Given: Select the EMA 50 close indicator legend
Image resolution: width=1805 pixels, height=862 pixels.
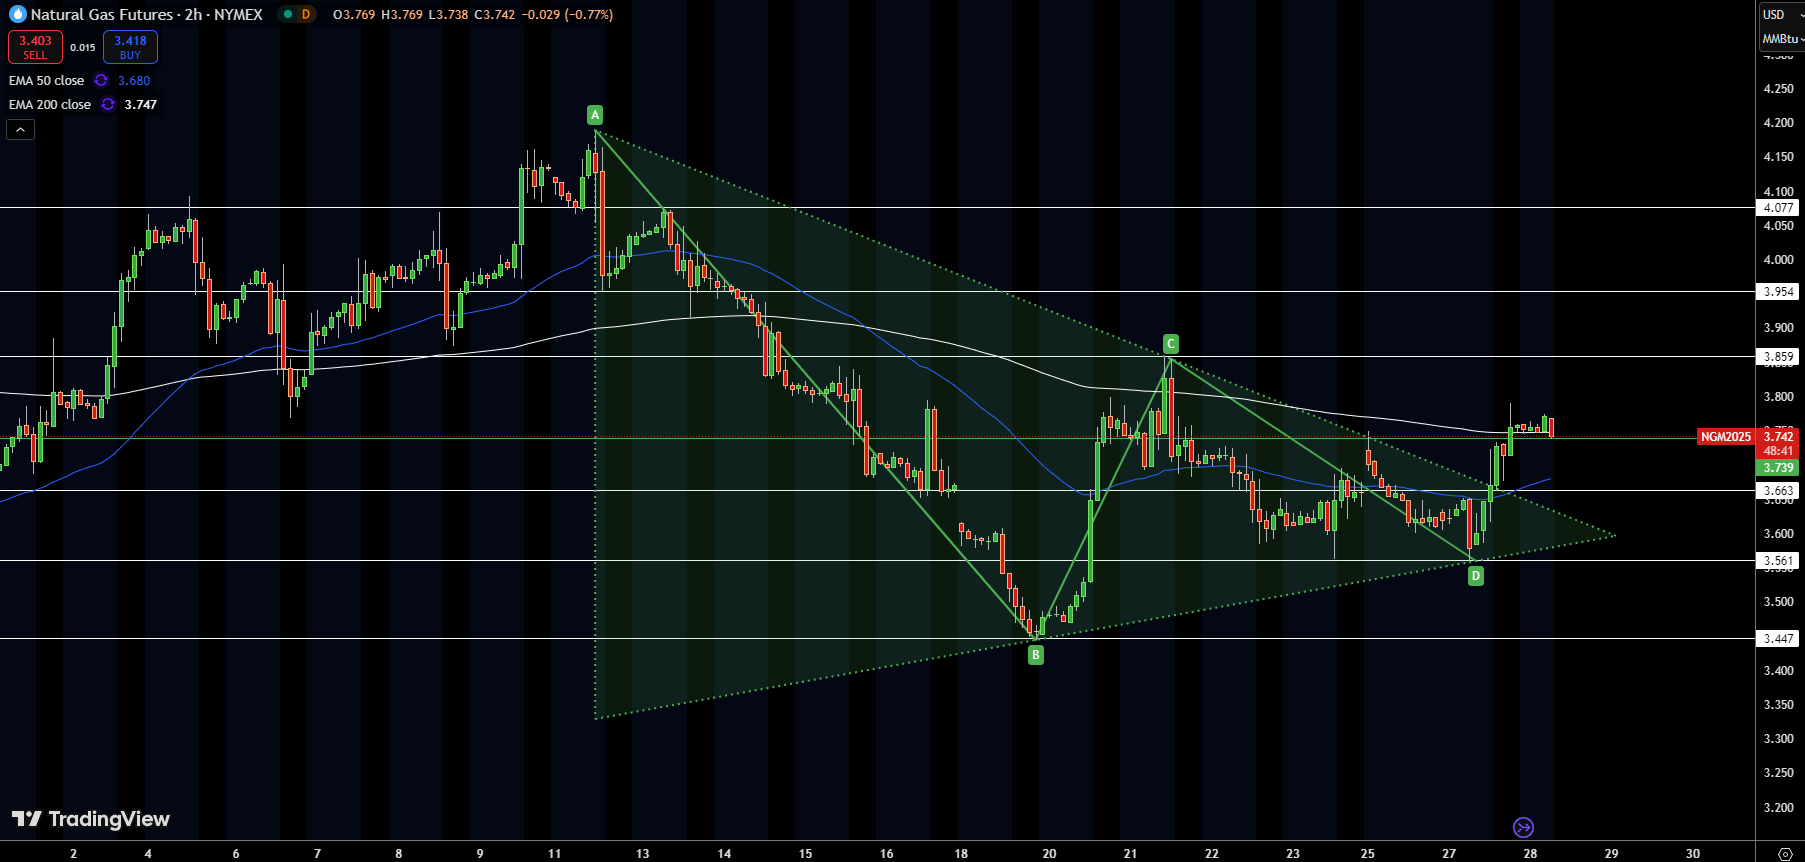Looking at the screenshot, I should pyautogui.click(x=46, y=80).
